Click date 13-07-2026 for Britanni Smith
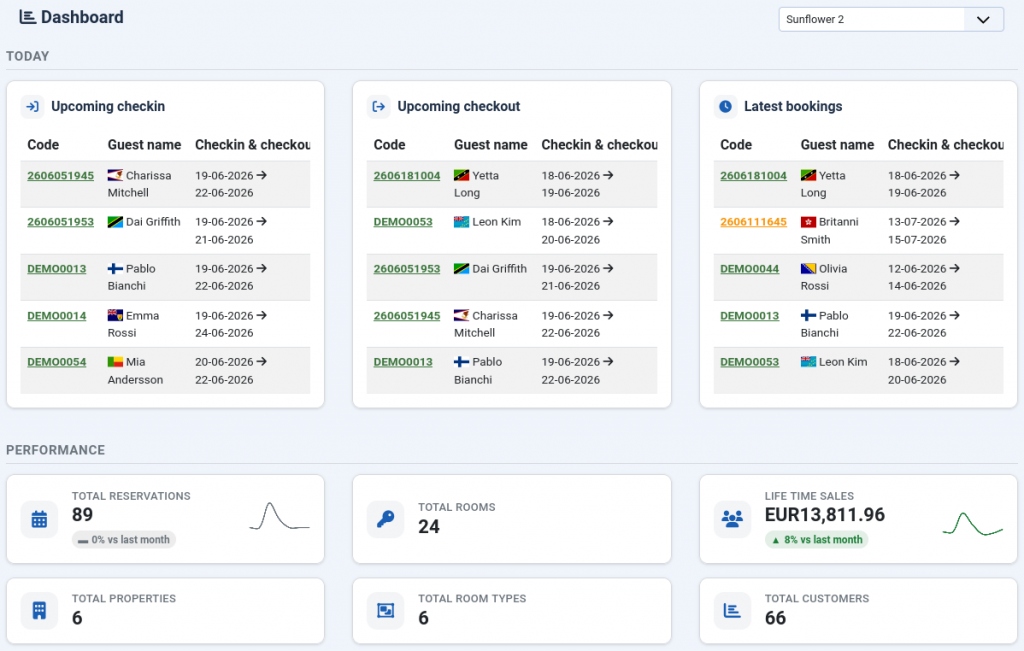Viewport: 1024px width, 651px height. 917,222
